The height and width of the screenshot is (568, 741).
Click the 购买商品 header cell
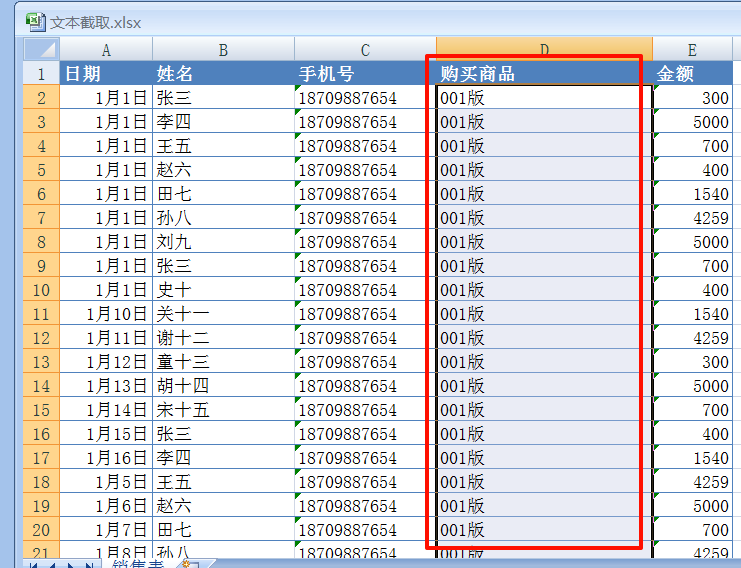pyautogui.click(x=544, y=73)
